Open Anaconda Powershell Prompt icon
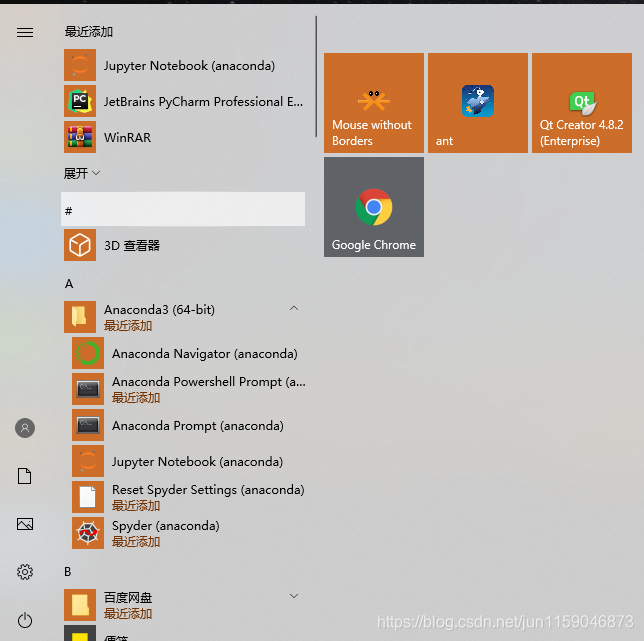644x641 pixels. pyautogui.click(x=88, y=389)
